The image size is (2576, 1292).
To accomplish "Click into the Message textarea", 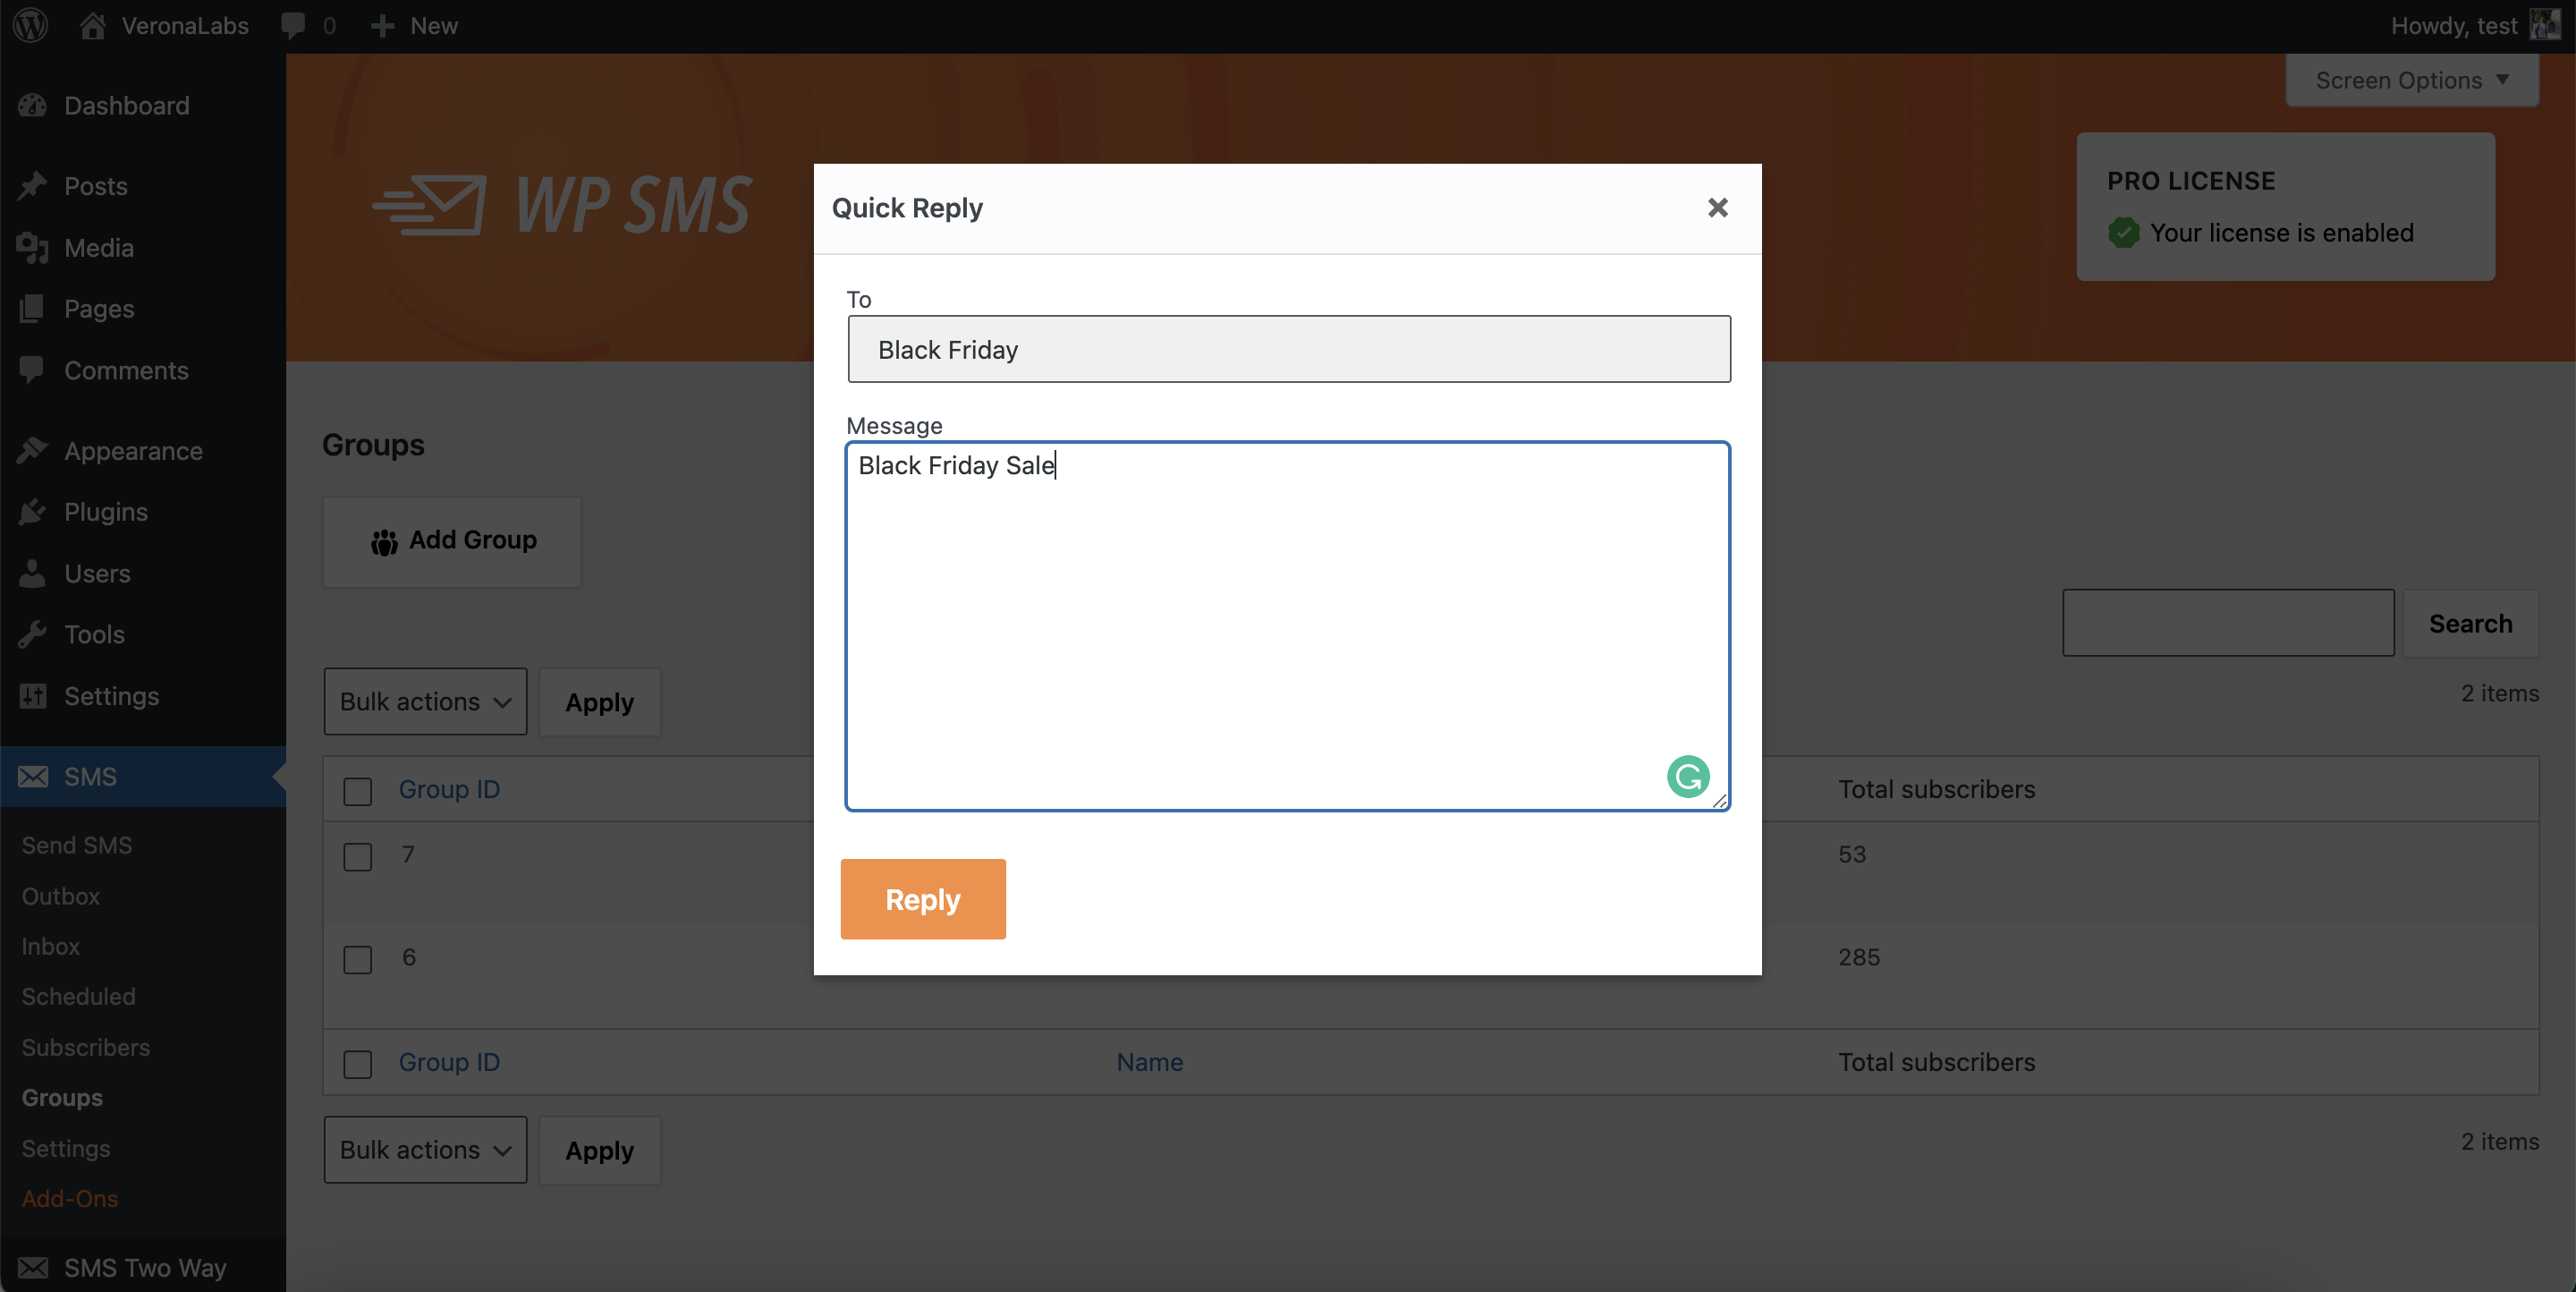I will [1287, 626].
